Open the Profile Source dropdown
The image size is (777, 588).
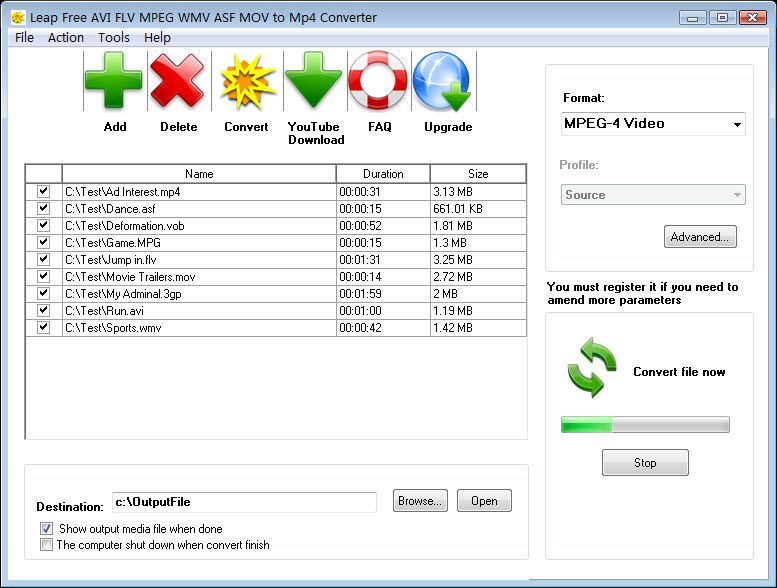pyautogui.click(x=653, y=195)
